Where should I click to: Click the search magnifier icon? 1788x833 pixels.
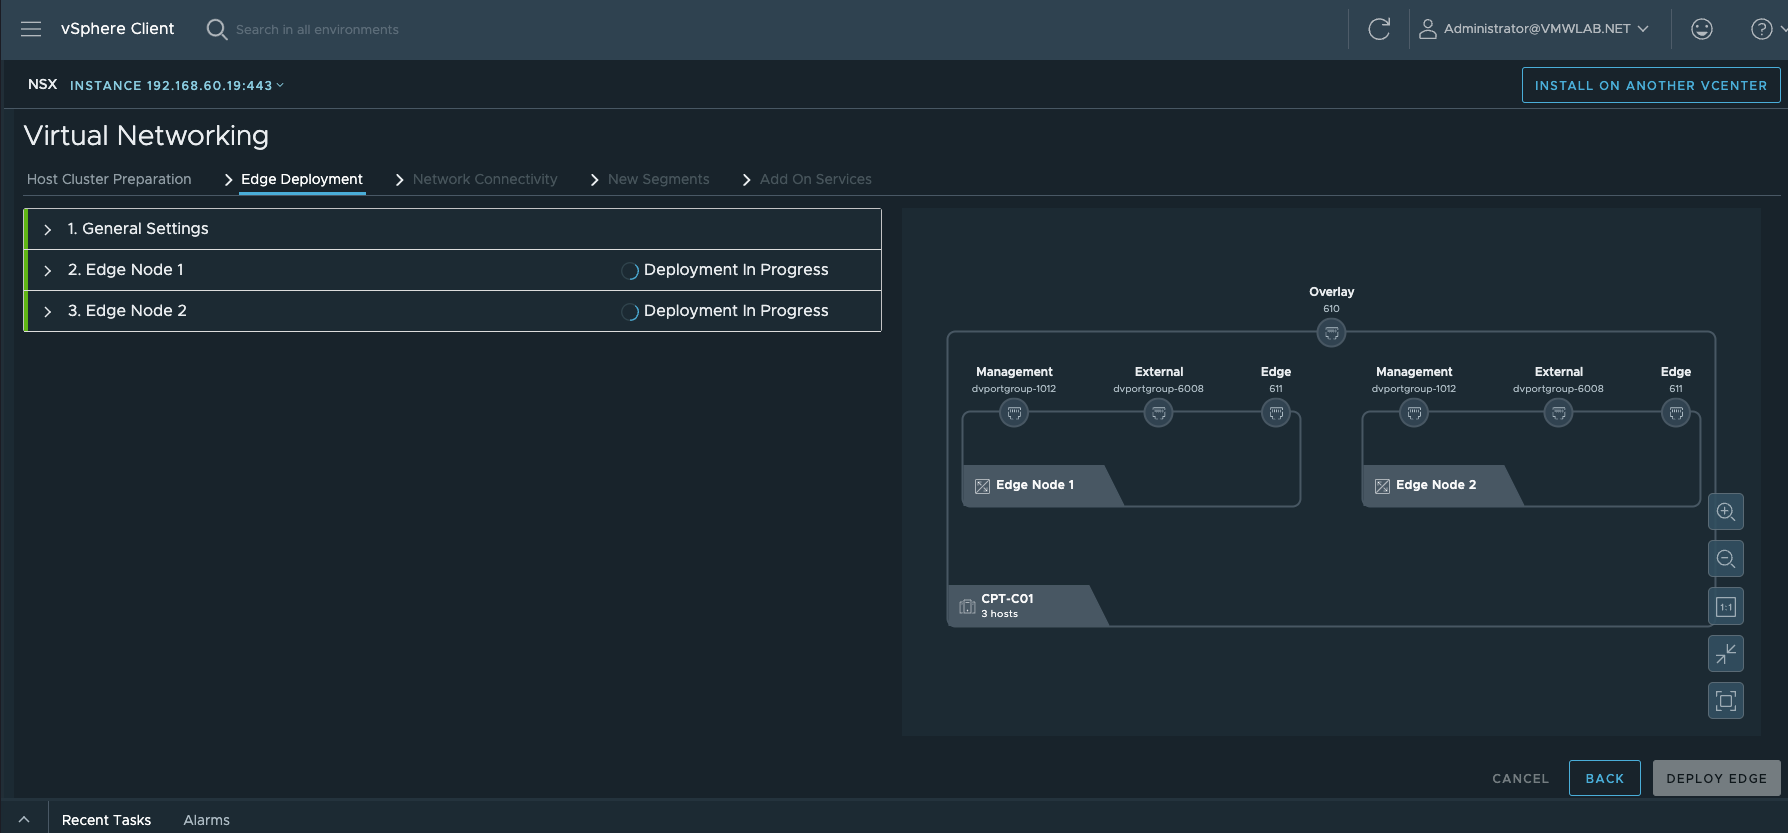click(x=216, y=29)
